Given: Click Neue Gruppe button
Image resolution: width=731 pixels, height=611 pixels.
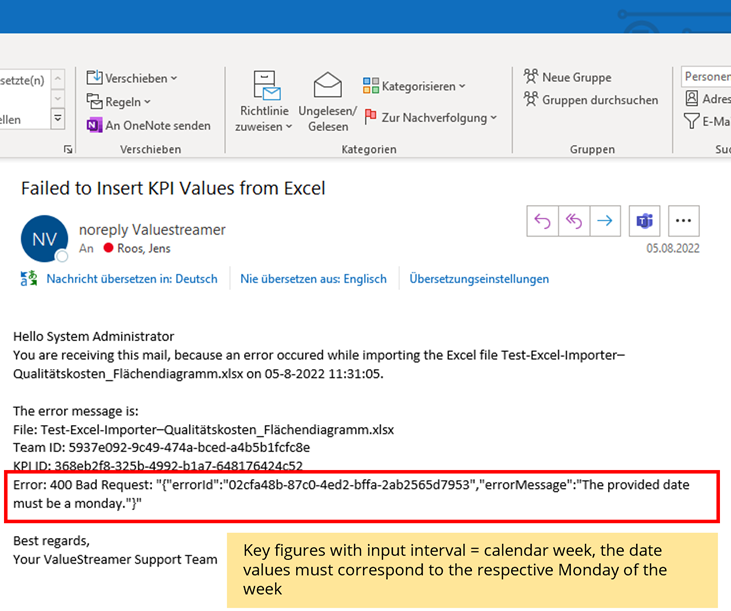Looking at the screenshot, I should (x=567, y=77).
